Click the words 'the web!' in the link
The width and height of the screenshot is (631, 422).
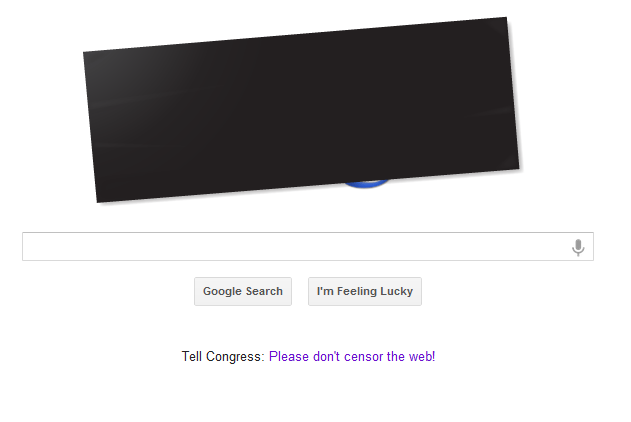coord(411,356)
